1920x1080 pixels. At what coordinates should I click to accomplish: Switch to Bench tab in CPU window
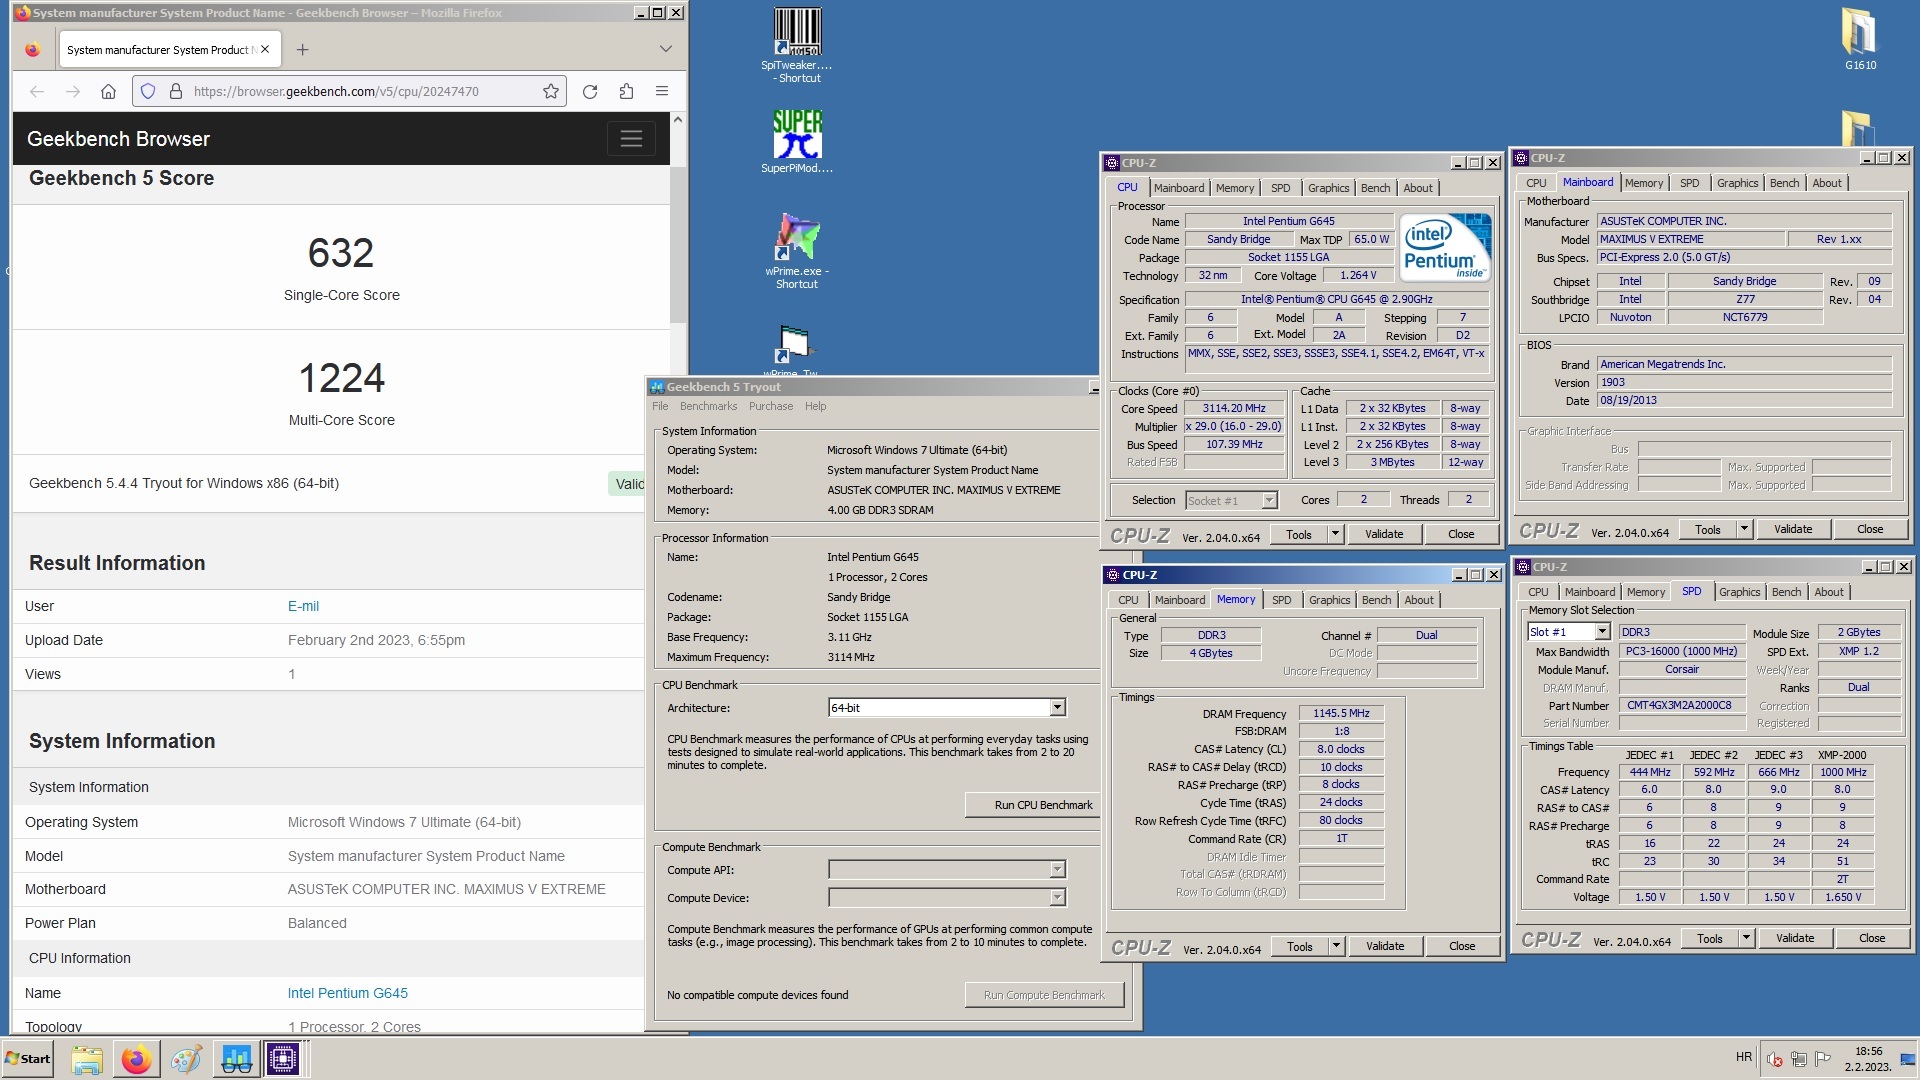(x=1375, y=188)
